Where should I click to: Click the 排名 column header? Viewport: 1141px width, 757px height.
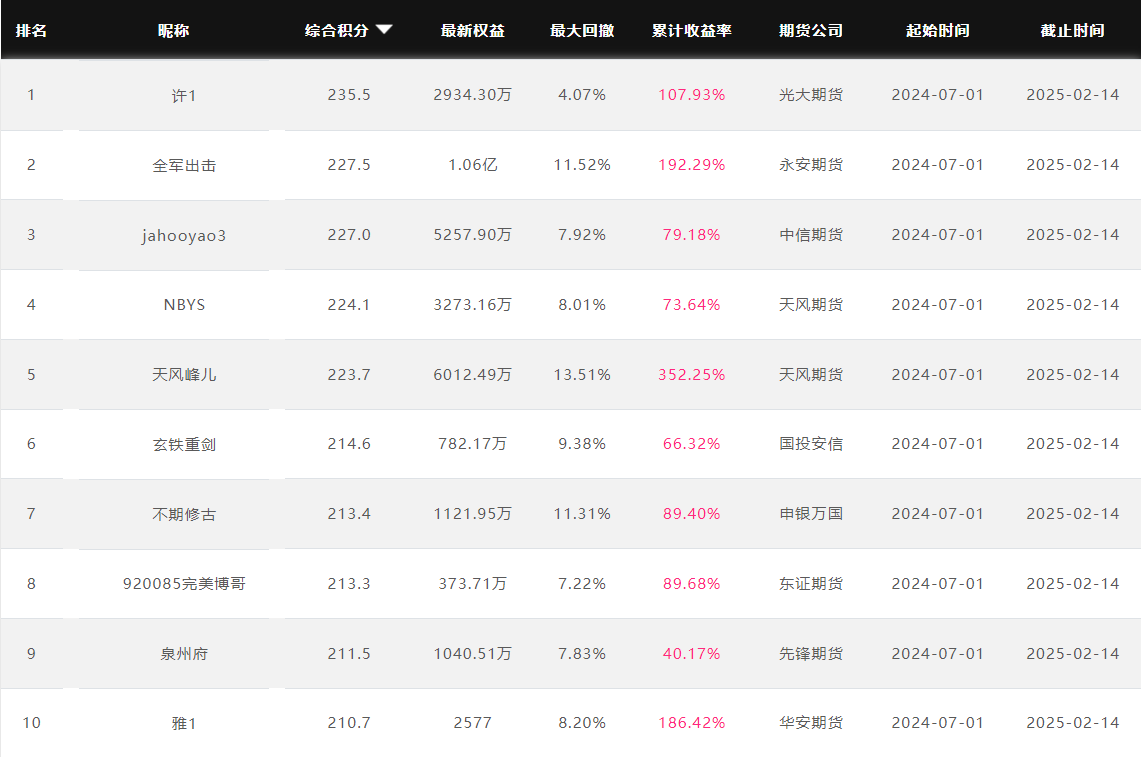31,31
